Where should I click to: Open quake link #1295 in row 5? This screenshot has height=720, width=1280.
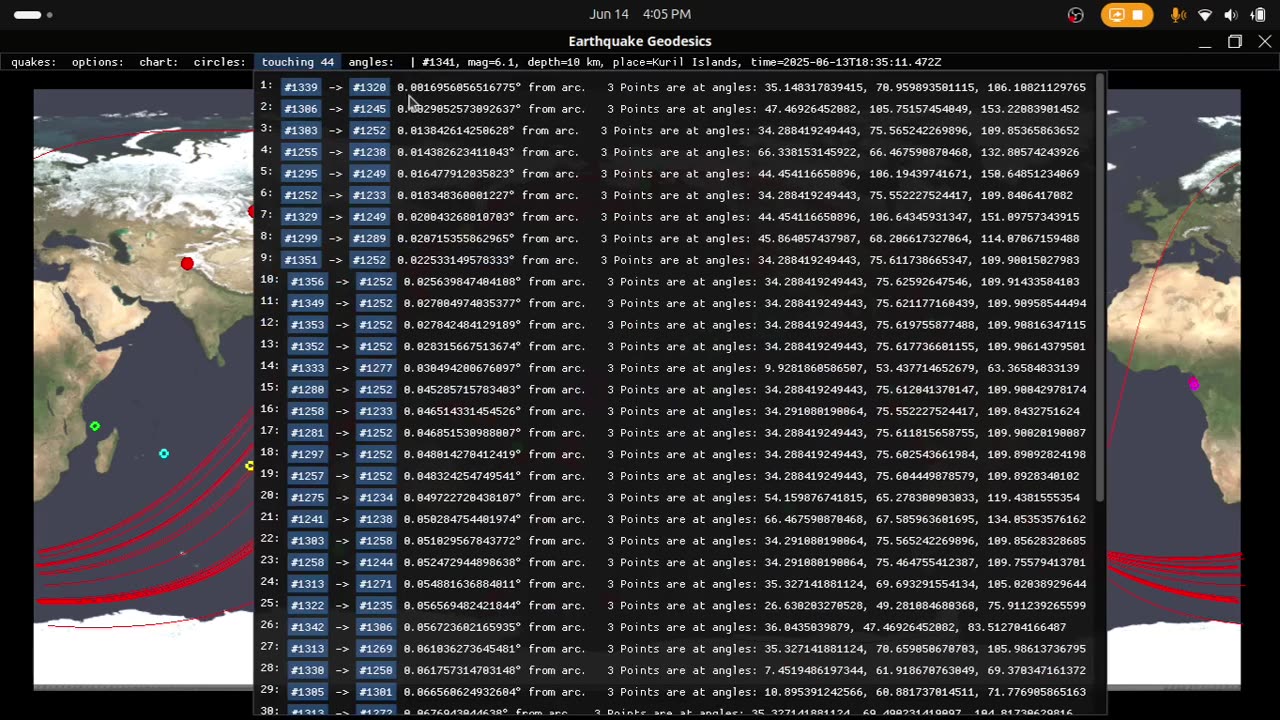coord(301,174)
